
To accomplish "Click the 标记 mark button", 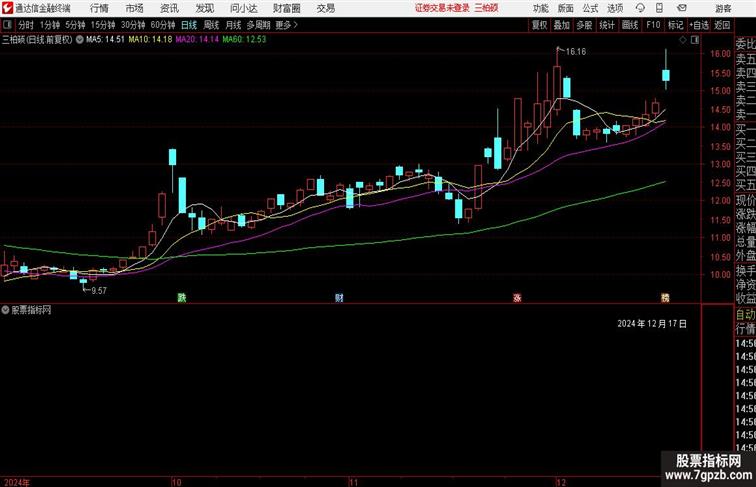I will [675, 25].
